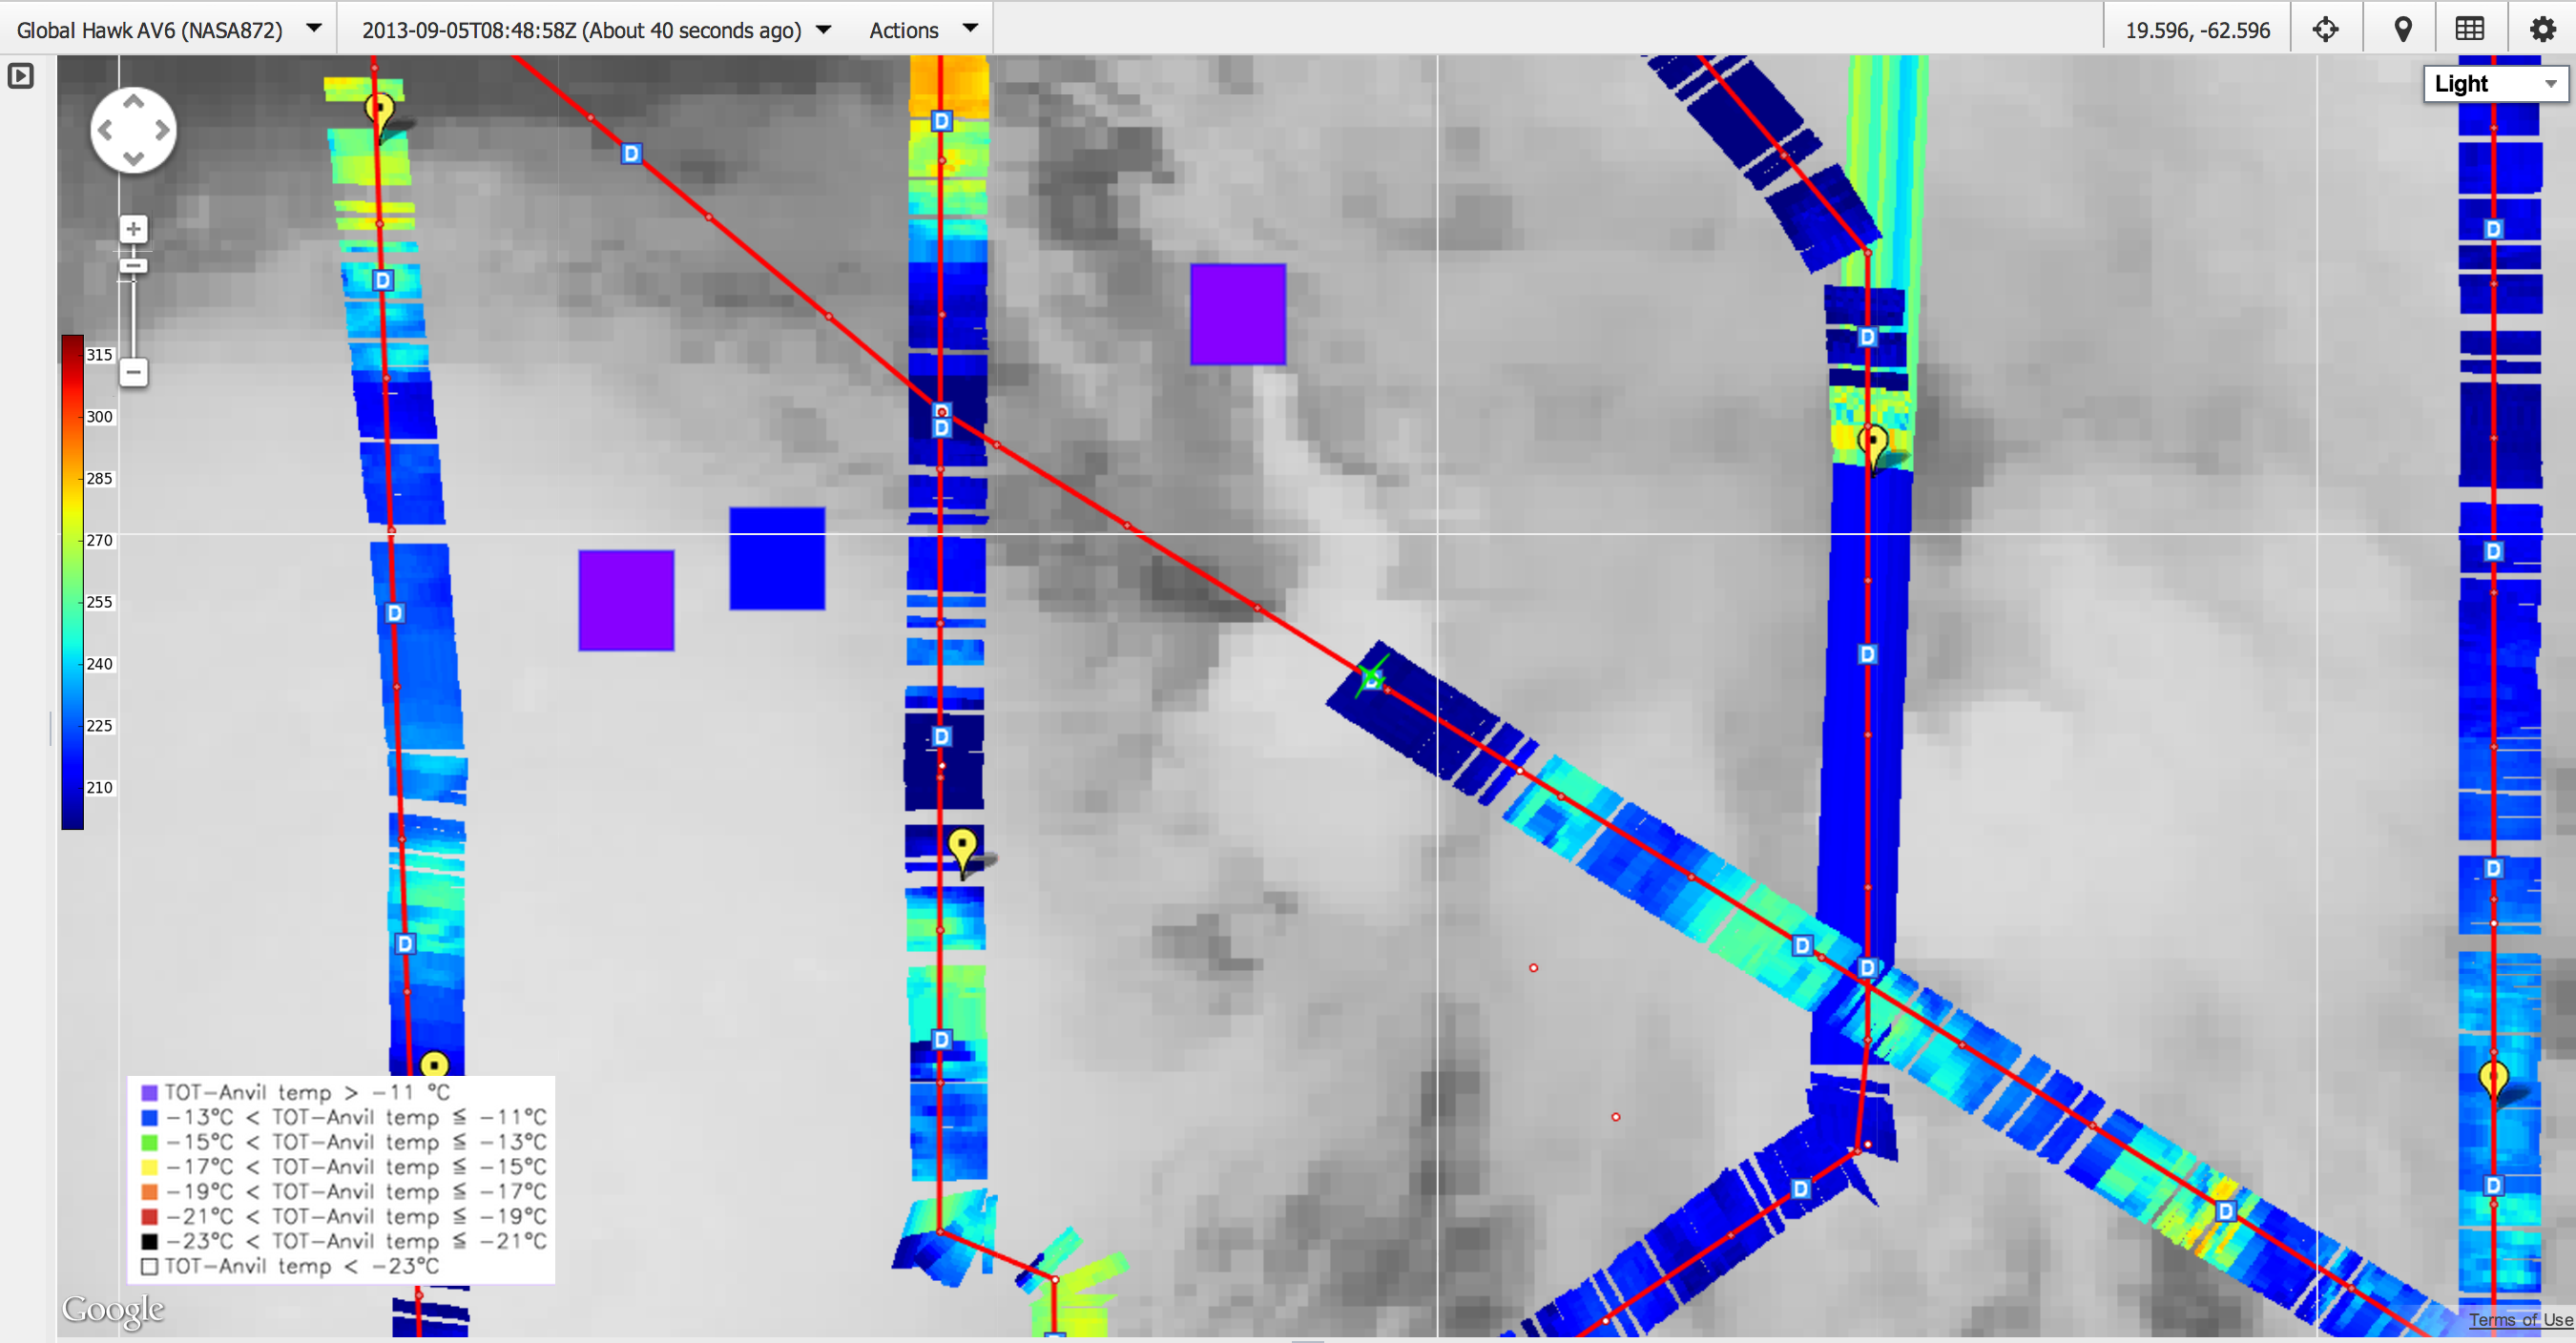Click the zoom out minus button

pos(133,372)
